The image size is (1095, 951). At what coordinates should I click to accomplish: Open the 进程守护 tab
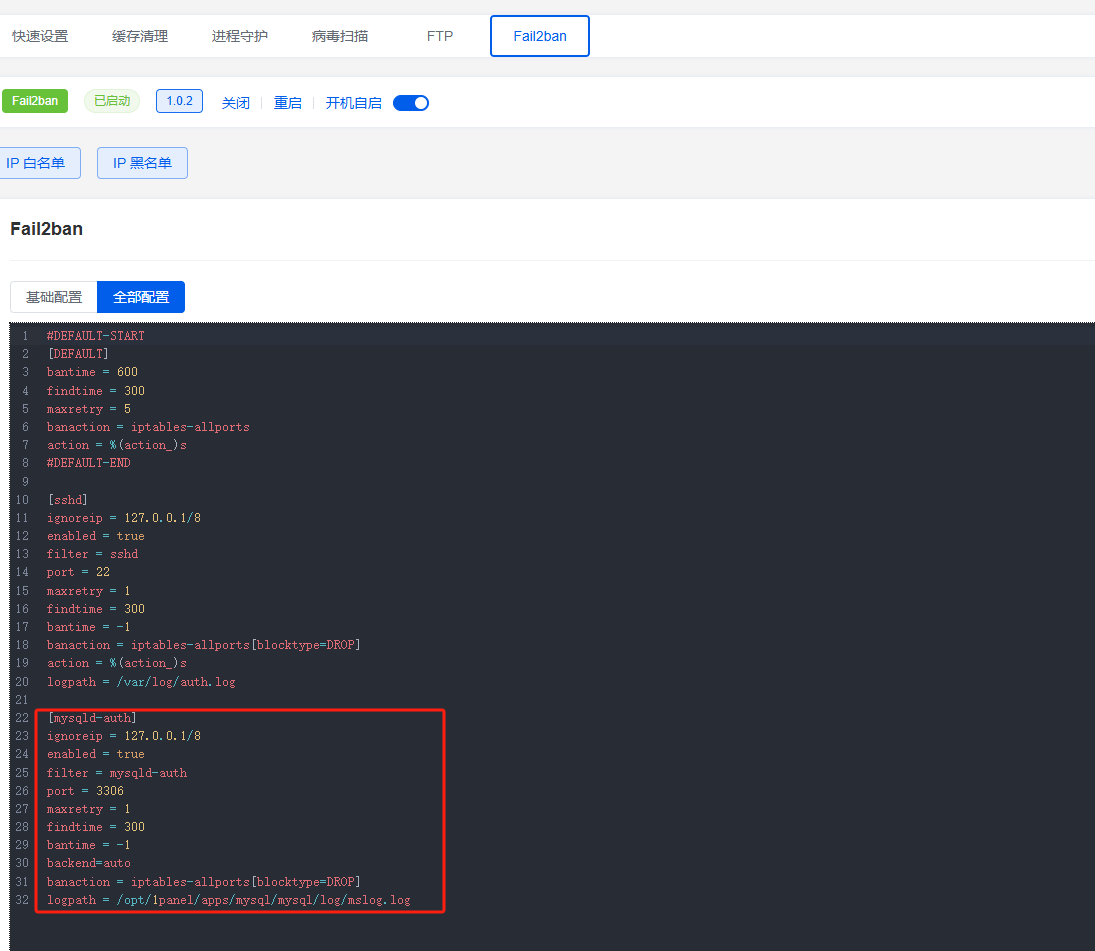click(x=240, y=36)
